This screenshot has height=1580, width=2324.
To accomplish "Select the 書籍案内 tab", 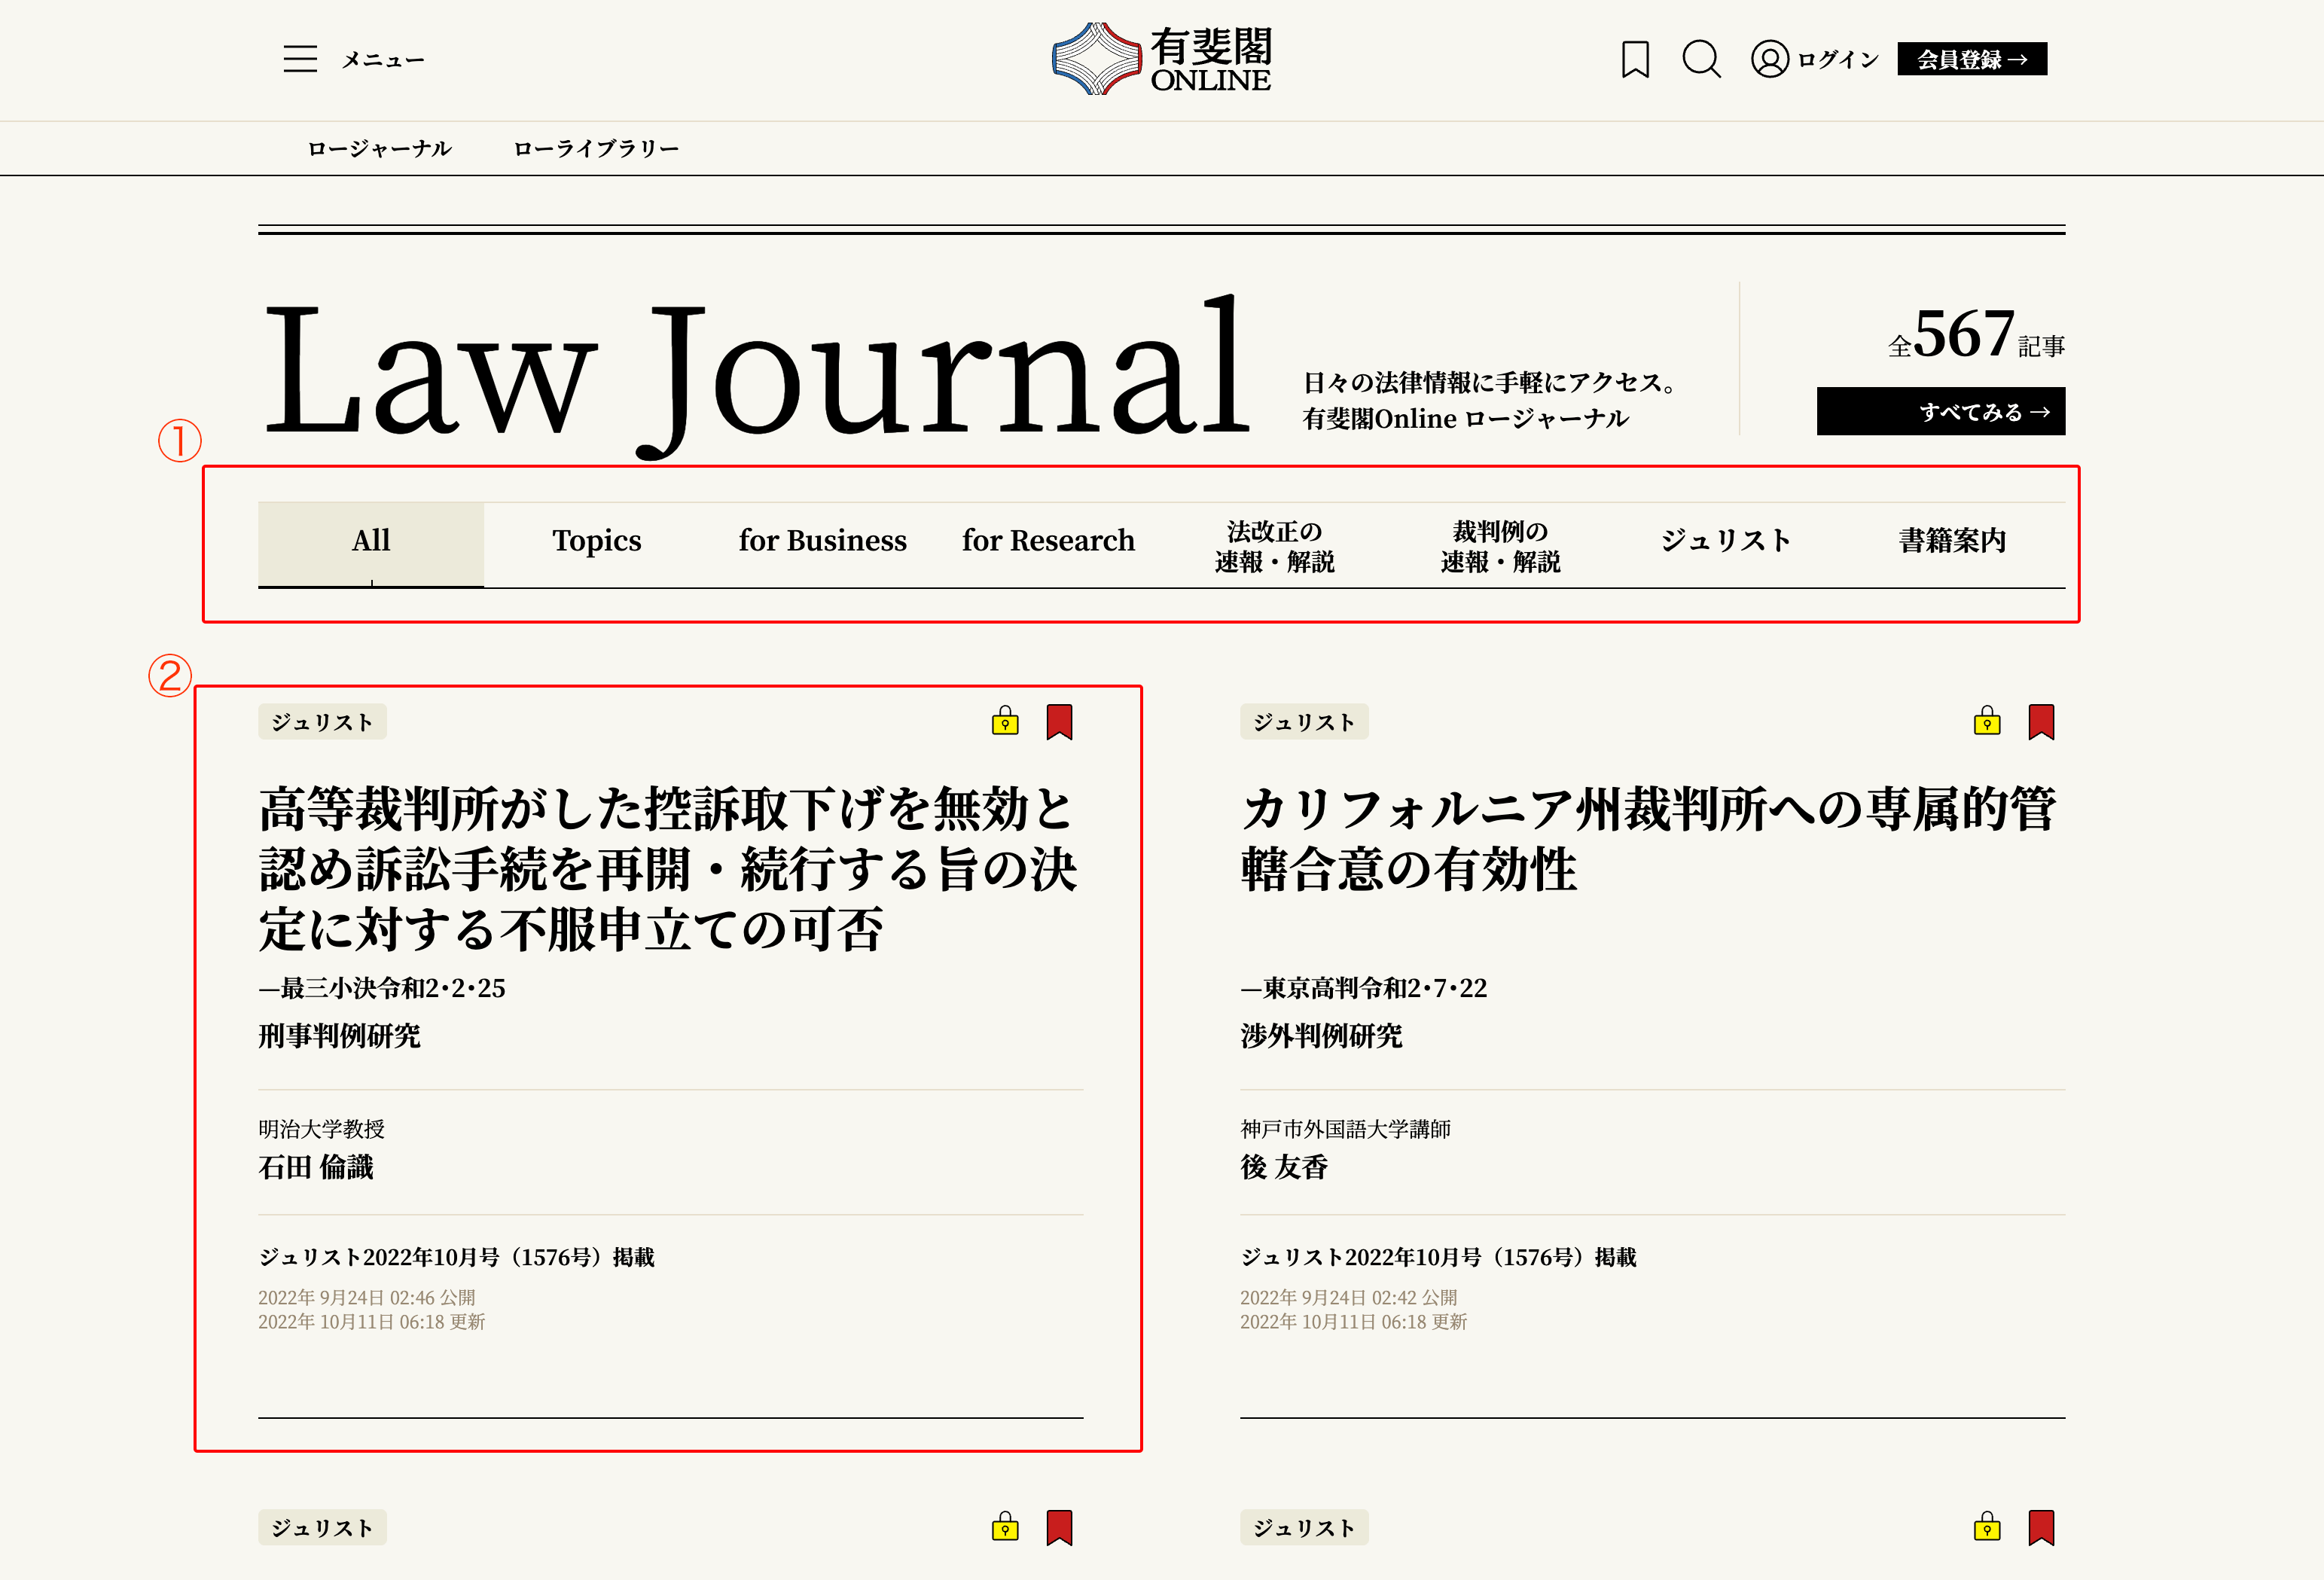I will pos(1952,541).
